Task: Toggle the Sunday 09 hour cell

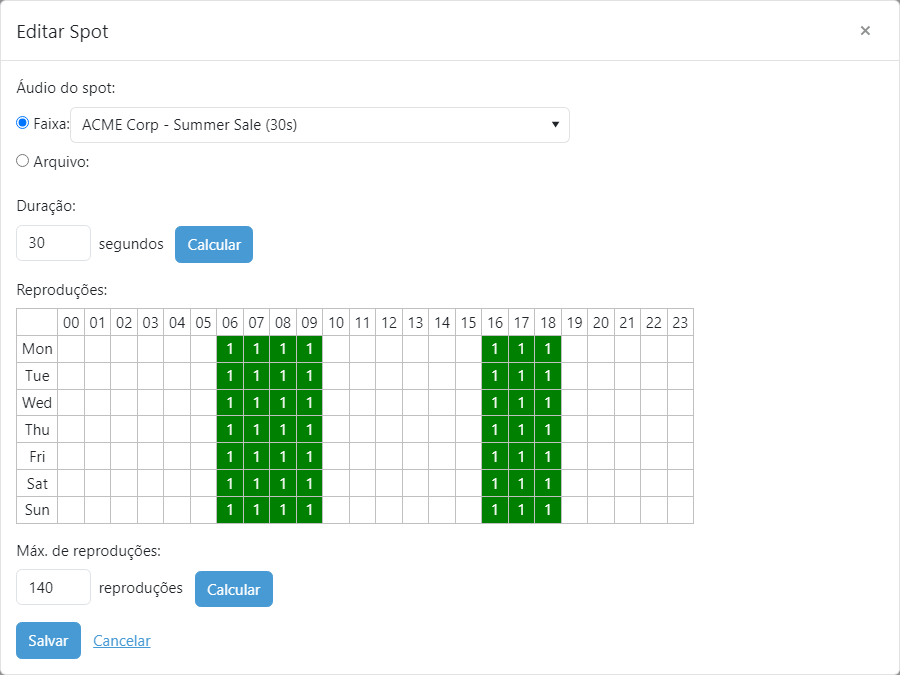Action: pyautogui.click(x=309, y=510)
